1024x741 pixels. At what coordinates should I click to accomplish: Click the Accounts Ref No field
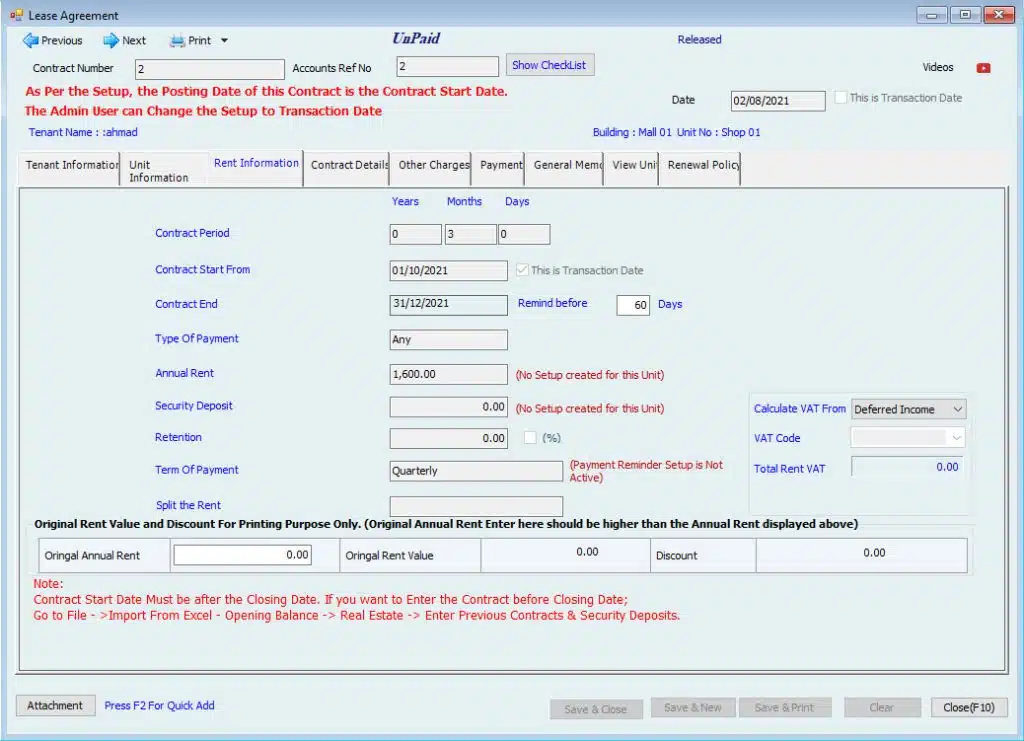[447, 66]
